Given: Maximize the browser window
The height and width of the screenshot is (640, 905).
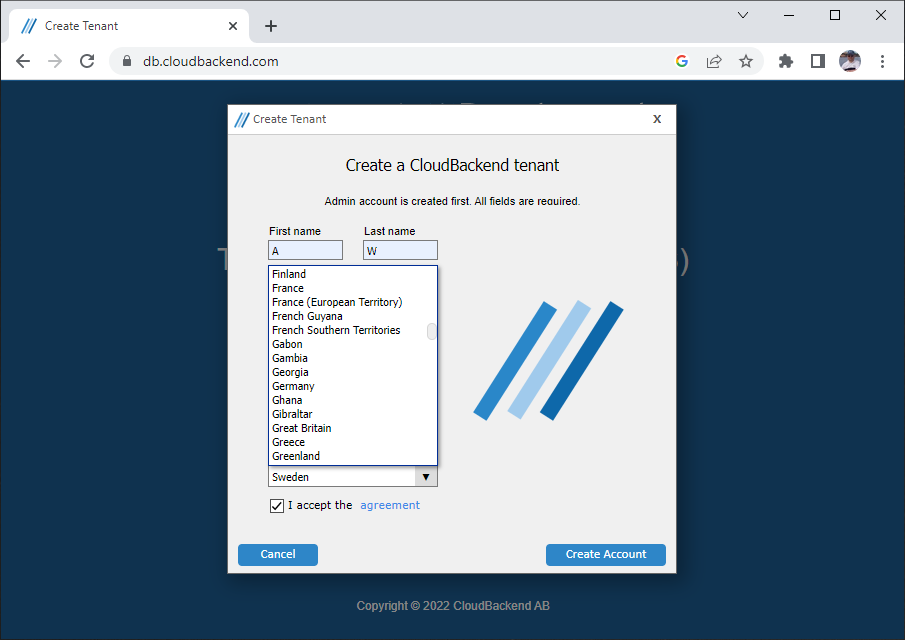Looking at the screenshot, I should pyautogui.click(x=835, y=15).
